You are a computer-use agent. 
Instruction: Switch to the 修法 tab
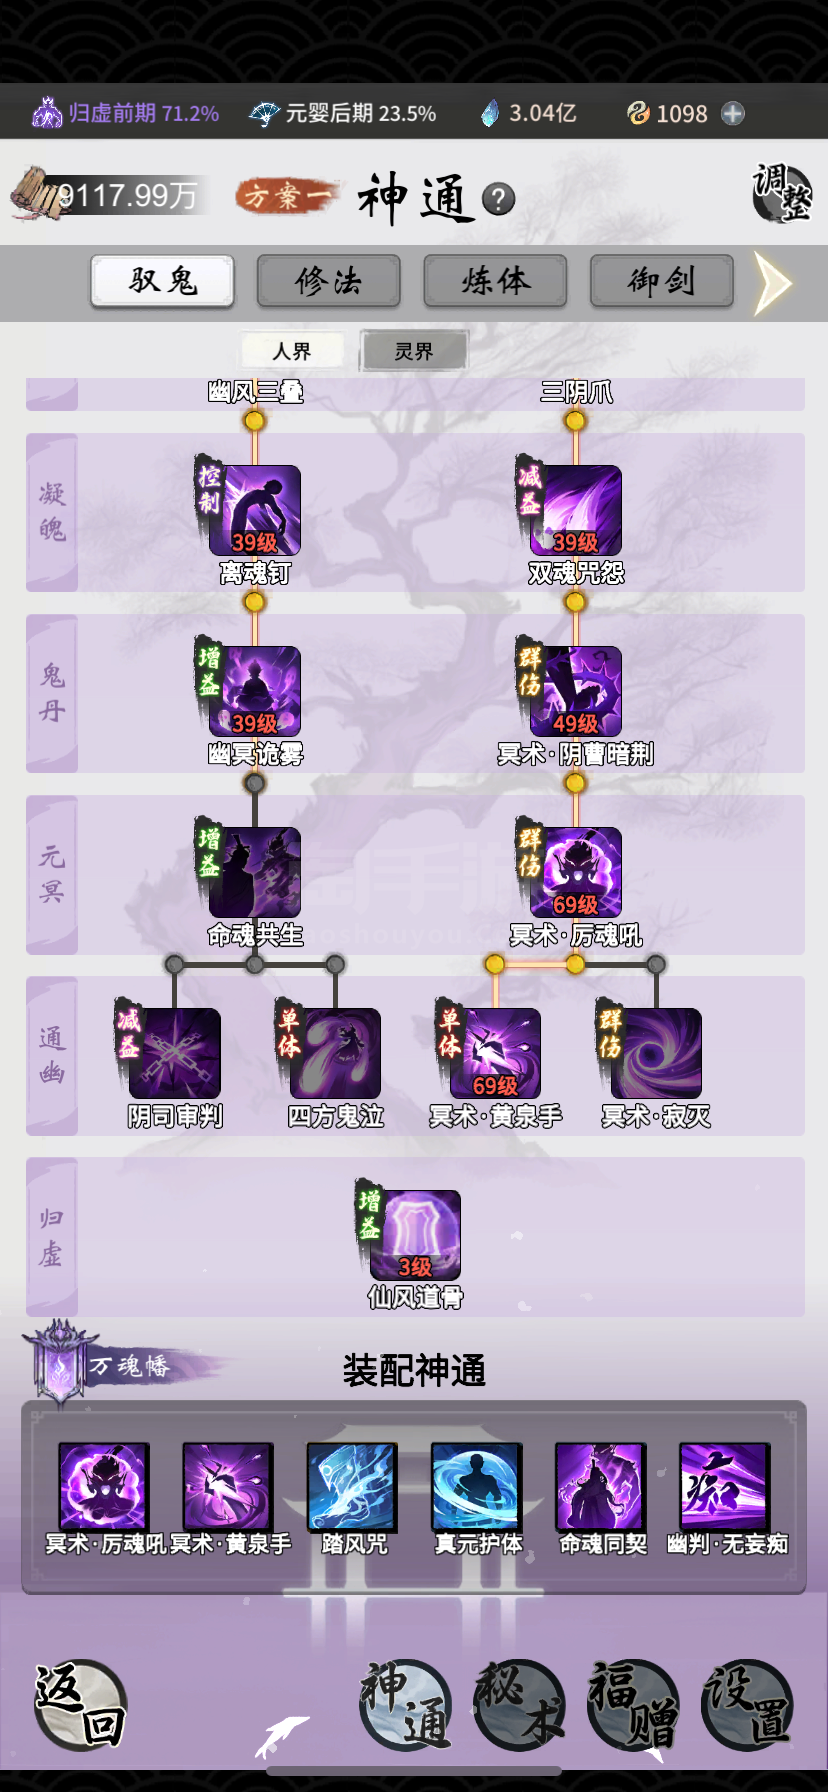[329, 281]
